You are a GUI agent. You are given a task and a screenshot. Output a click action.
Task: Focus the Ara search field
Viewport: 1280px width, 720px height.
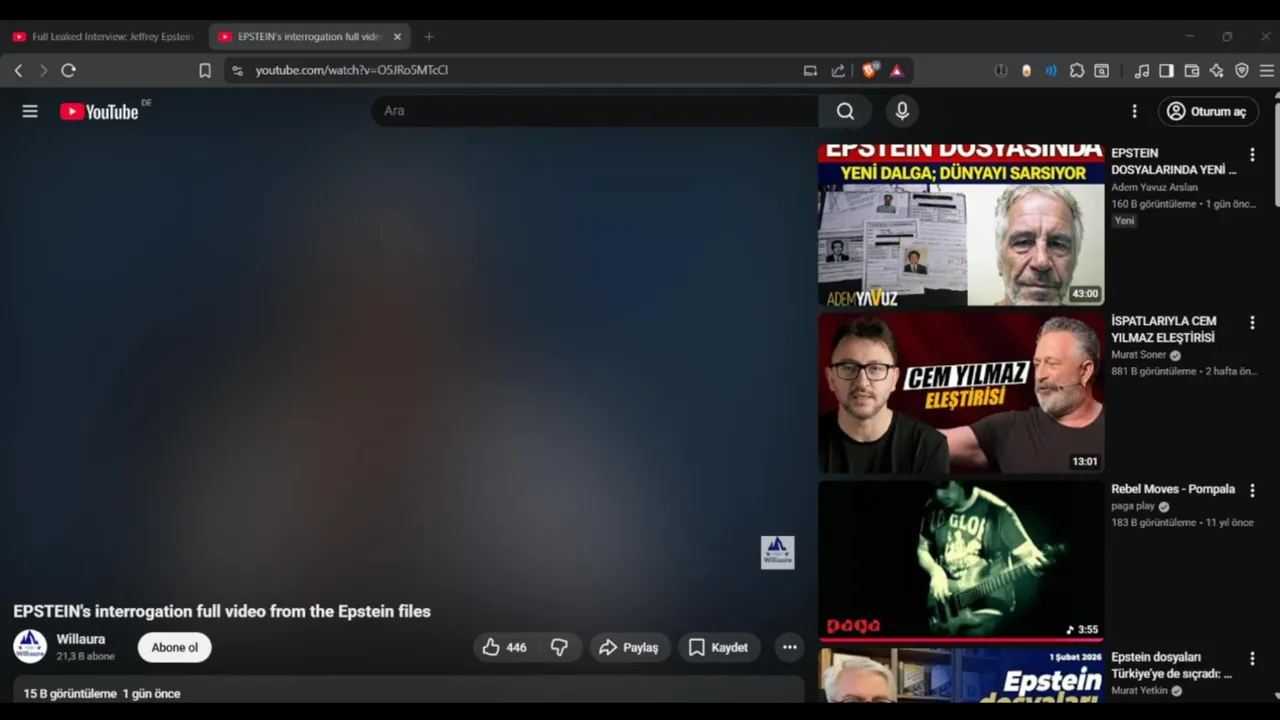tap(595, 111)
